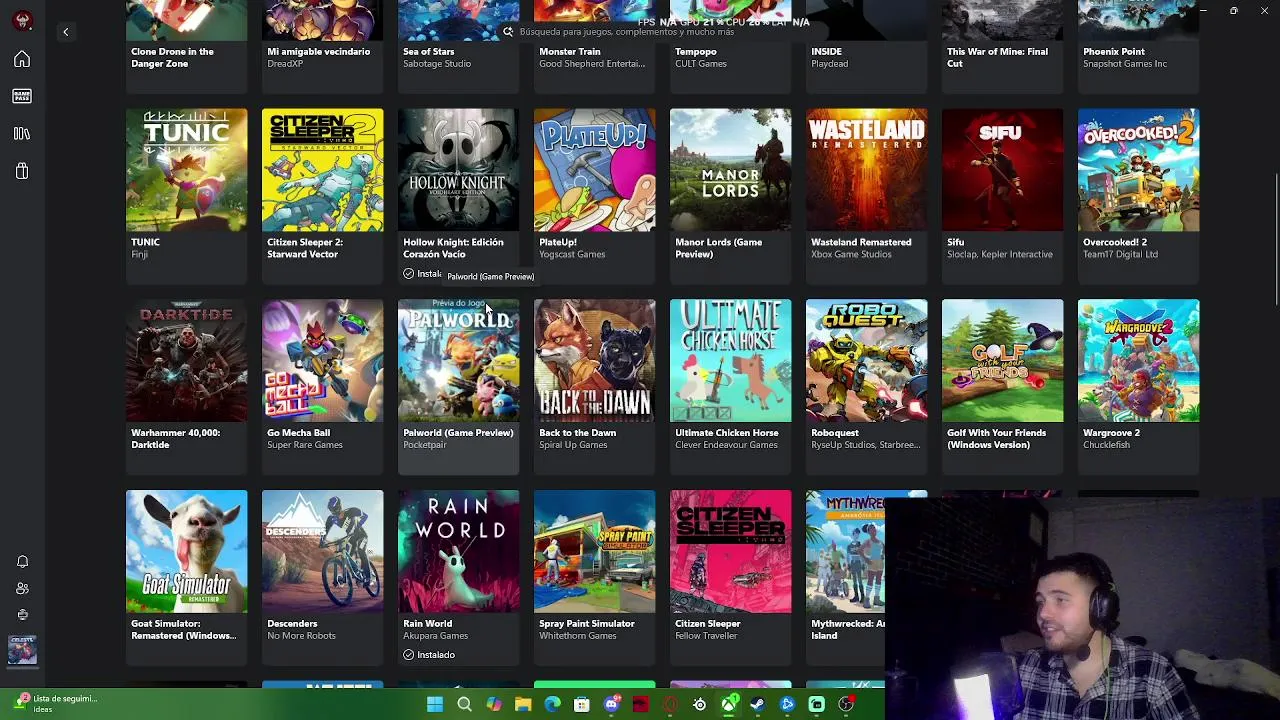Open the Lista de seguimiento widget
The image size is (1280, 720).
point(55,703)
